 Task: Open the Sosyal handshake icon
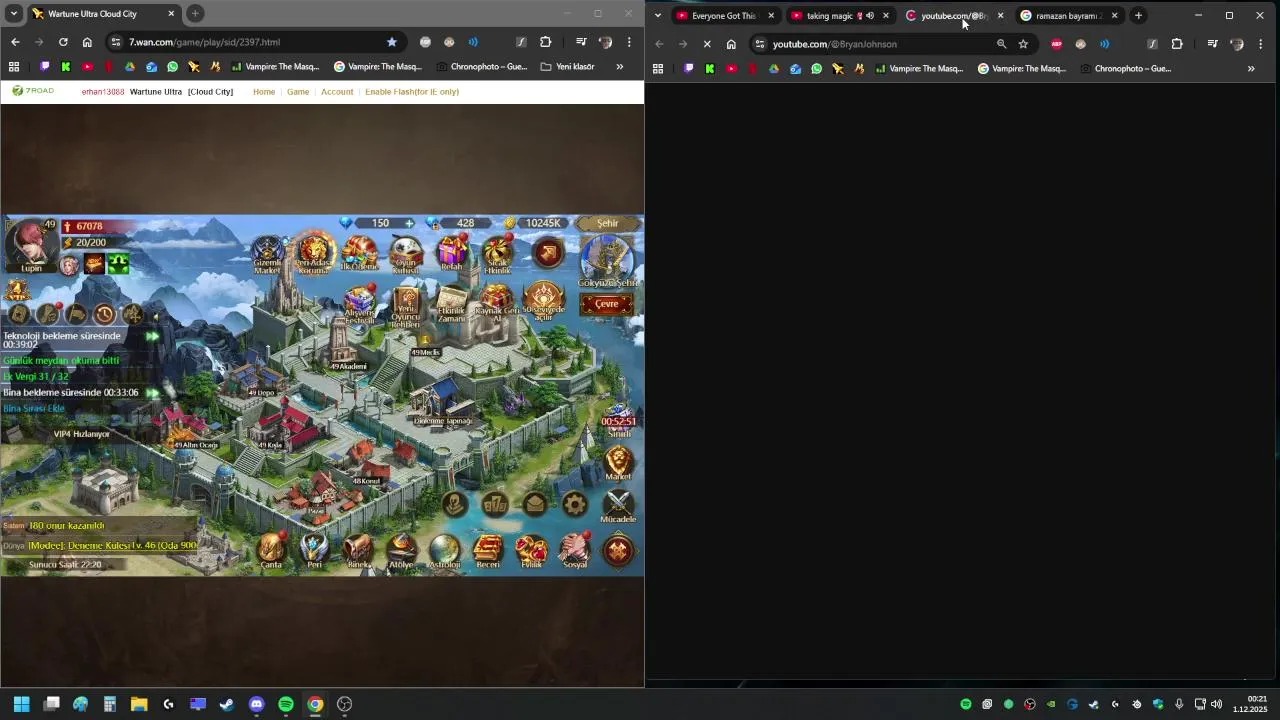click(575, 551)
